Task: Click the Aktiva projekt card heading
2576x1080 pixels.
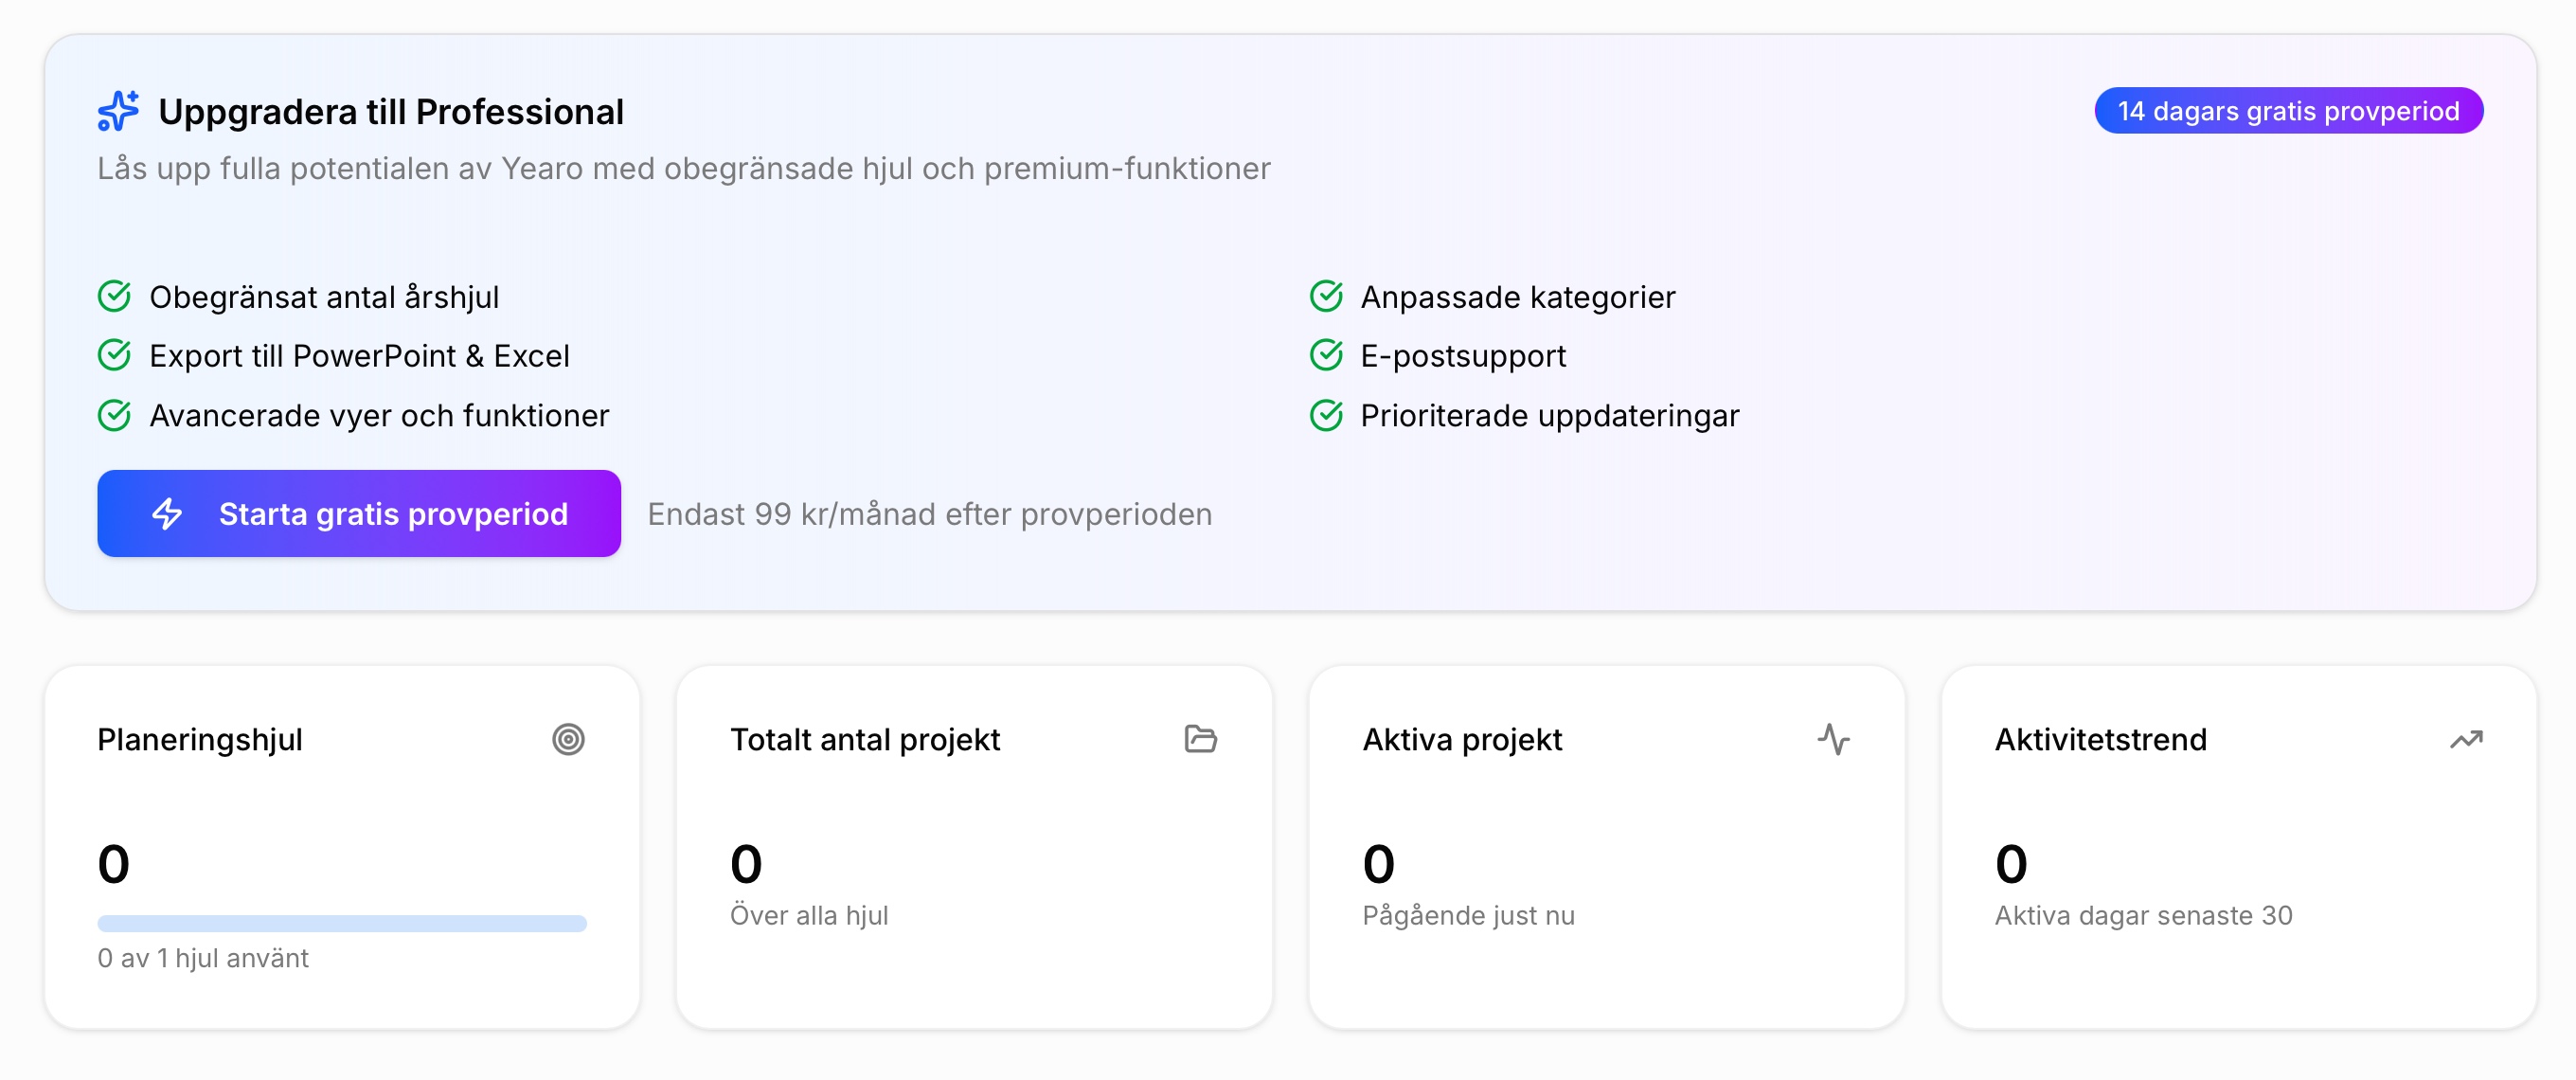Action: click(1462, 739)
